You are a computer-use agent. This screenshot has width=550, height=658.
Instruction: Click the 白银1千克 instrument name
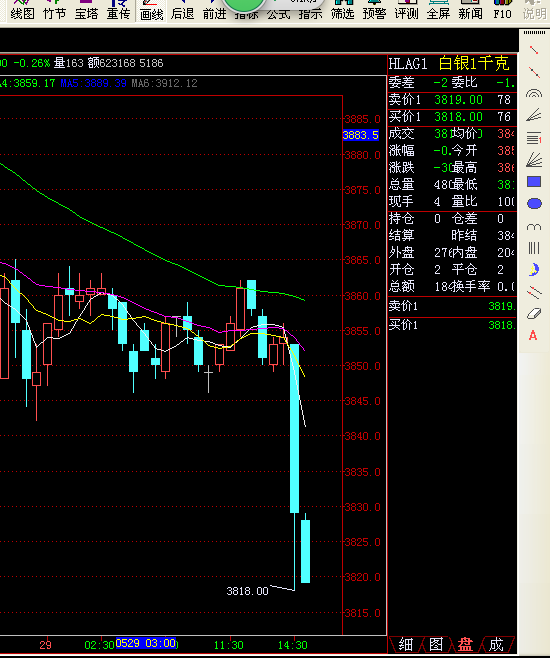pyautogui.click(x=474, y=63)
